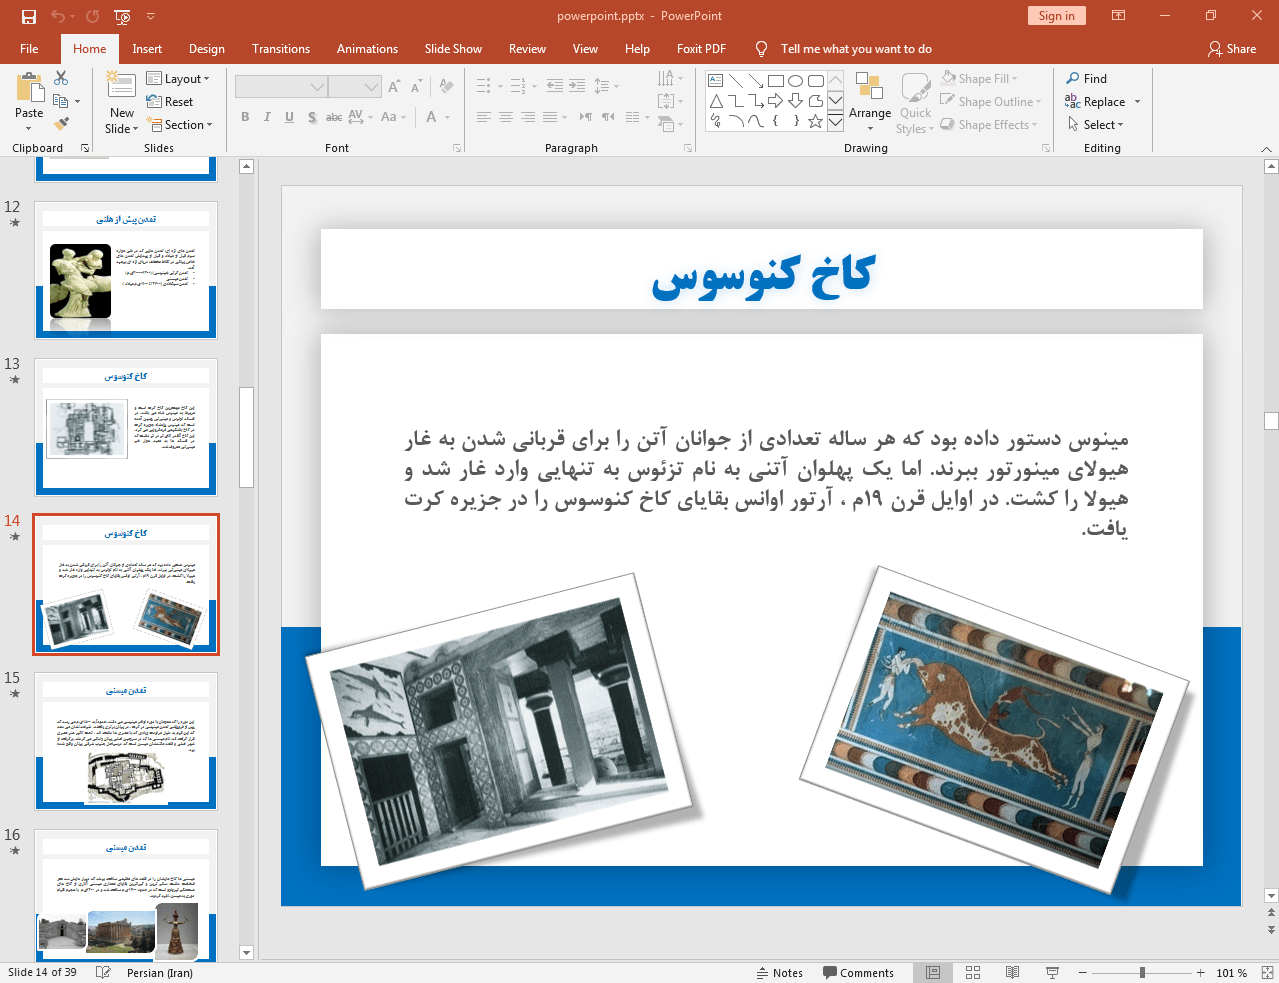Open Shape Effects dropdown

[x=989, y=124]
